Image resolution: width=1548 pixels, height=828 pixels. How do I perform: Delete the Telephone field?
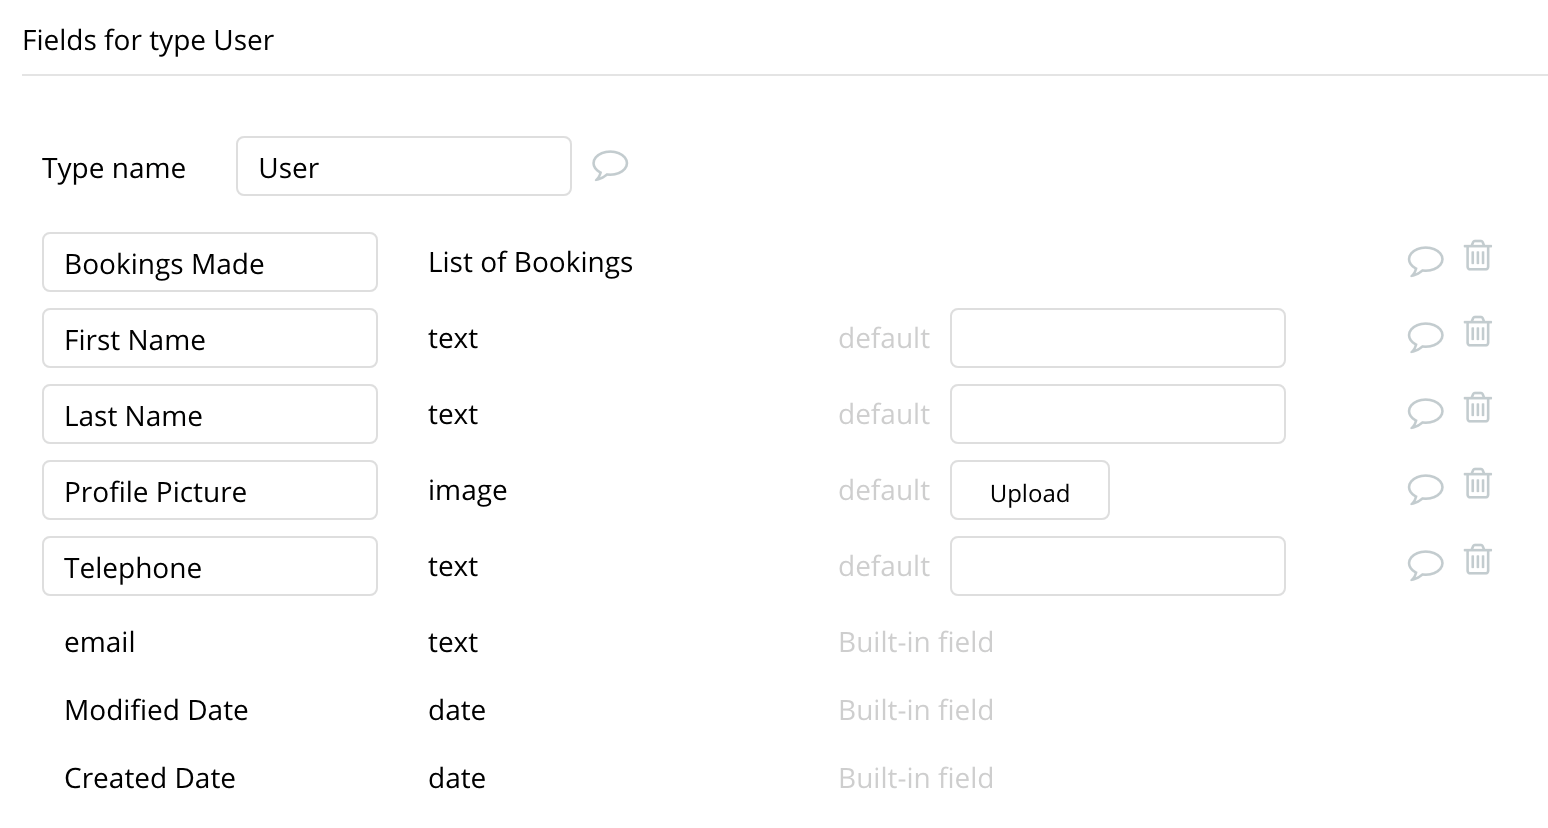pos(1479,560)
